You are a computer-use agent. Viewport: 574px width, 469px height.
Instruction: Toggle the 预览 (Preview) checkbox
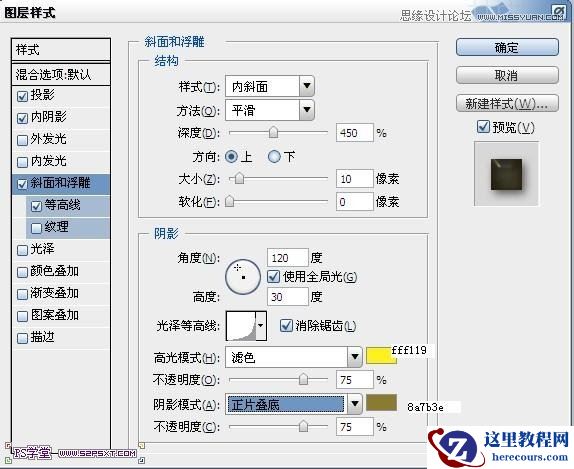point(483,127)
